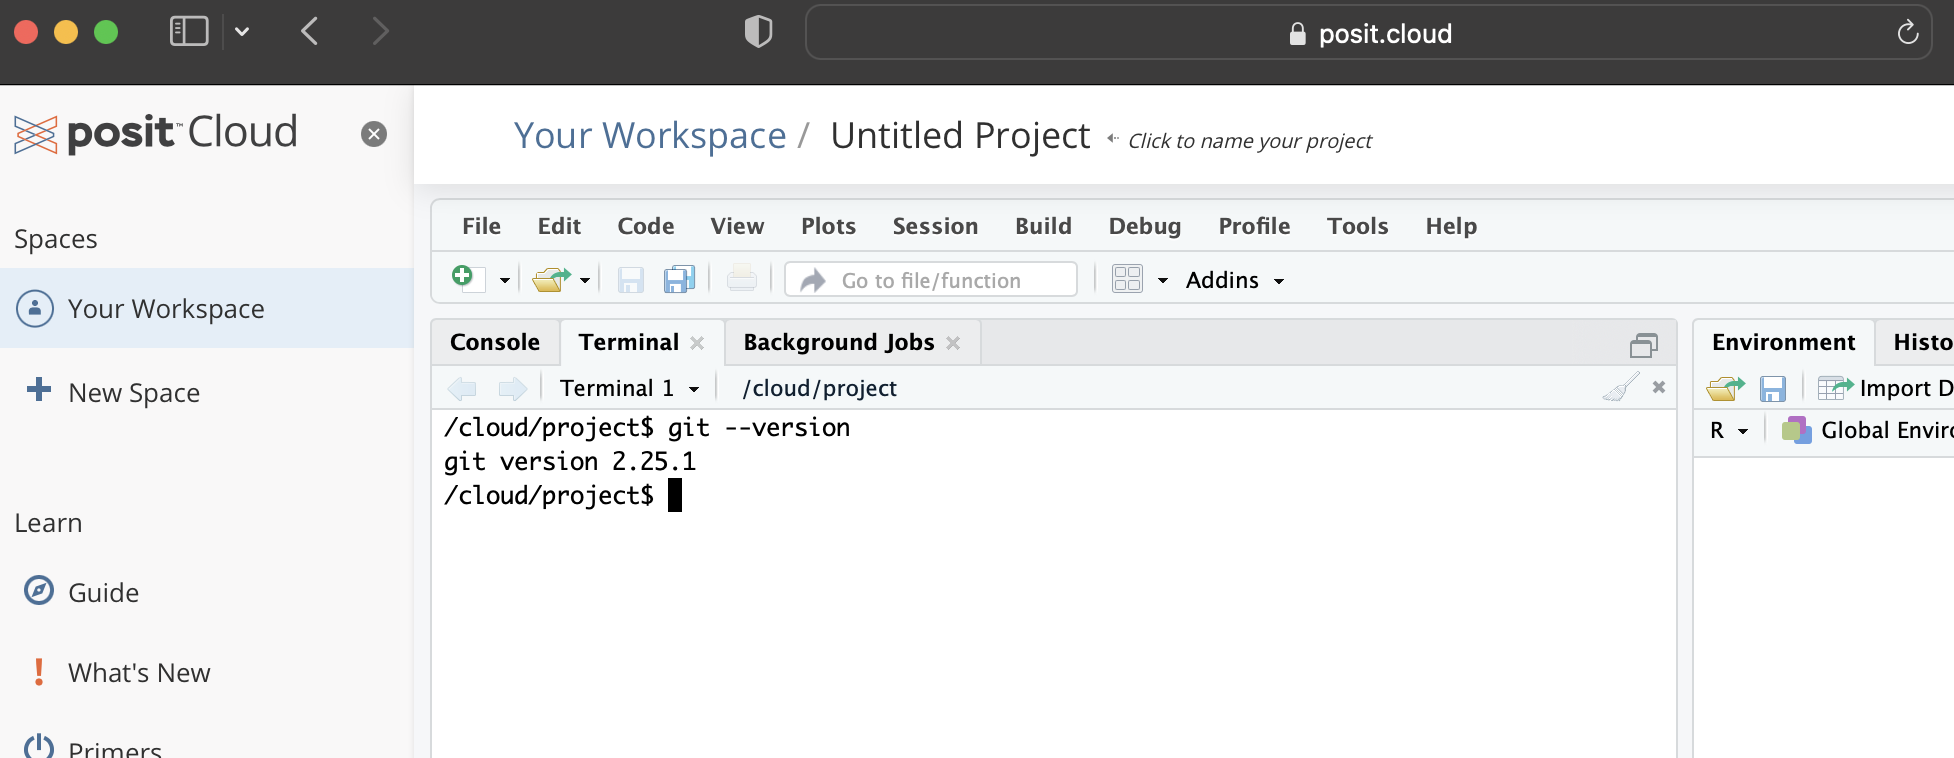This screenshot has width=1954, height=758.
Task: Open the Addins dropdown
Action: (x=1234, y=280)
